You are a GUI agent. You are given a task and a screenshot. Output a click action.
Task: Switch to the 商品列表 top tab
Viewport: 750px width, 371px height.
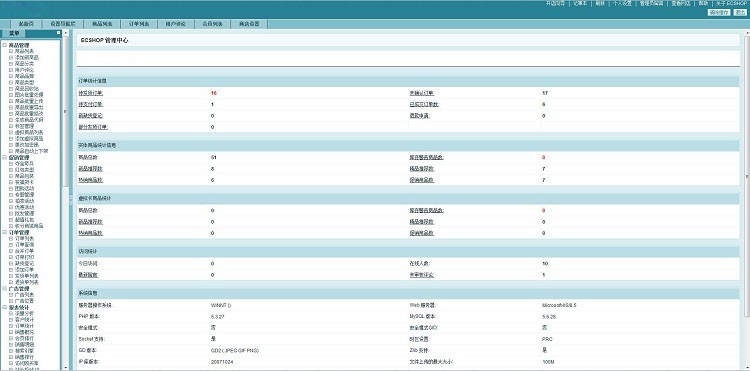(102, 24)
